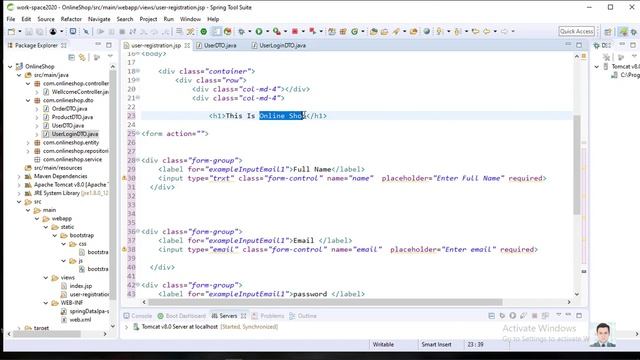Close the user-registration.jsp tab
The height and width of the screenshot is (360, 640).
[x=187, y=45]
